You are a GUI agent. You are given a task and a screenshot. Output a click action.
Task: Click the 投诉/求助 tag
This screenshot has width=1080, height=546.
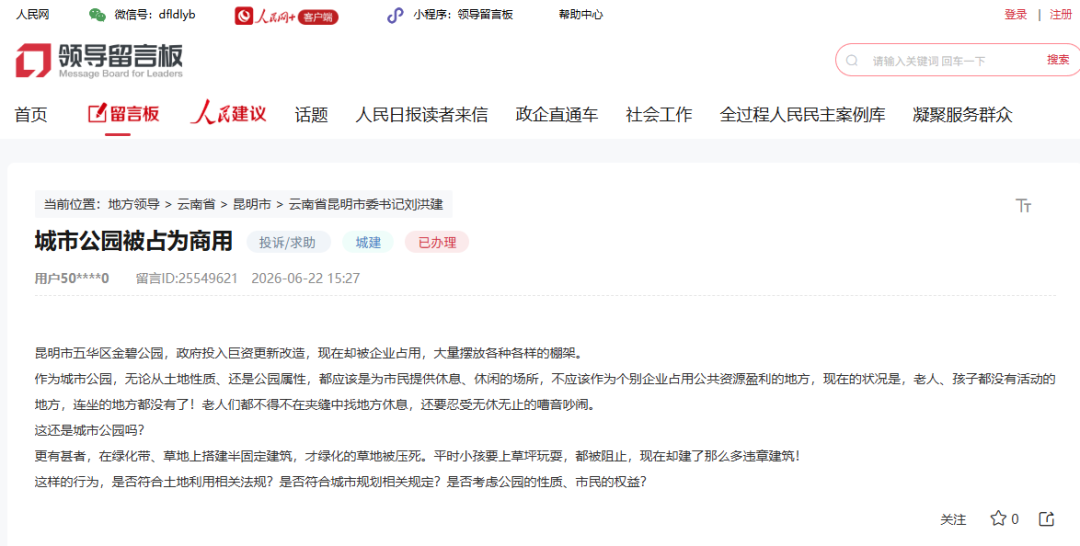pos(288,242)
